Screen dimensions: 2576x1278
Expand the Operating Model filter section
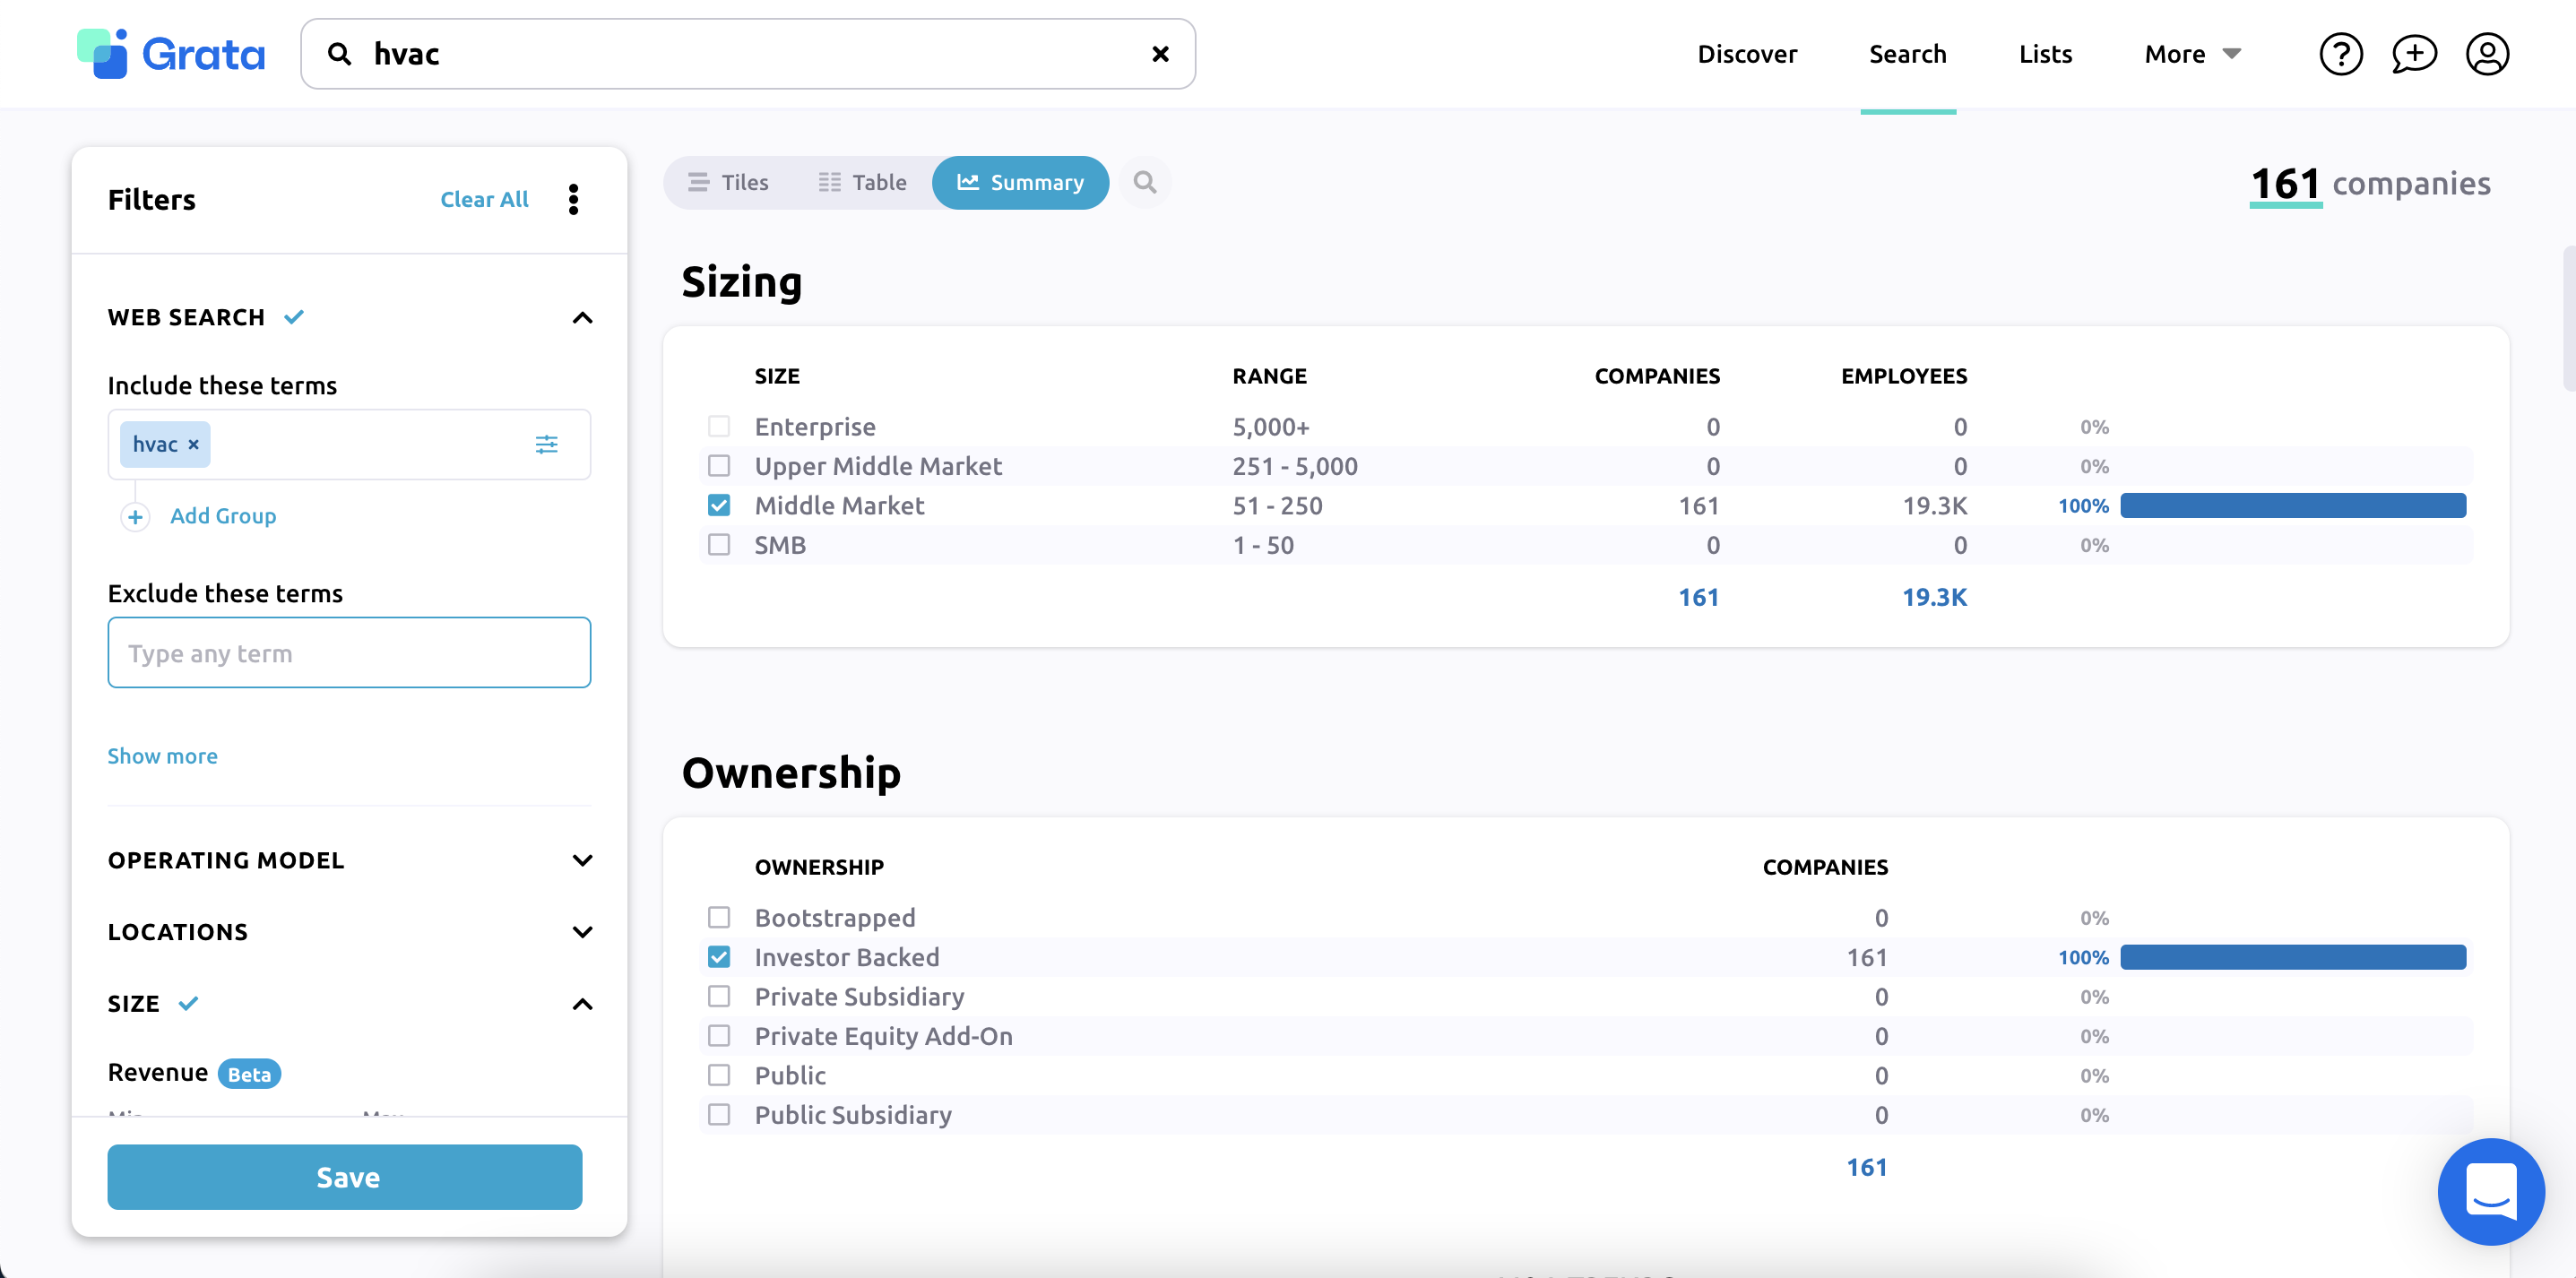click(582, 860)
